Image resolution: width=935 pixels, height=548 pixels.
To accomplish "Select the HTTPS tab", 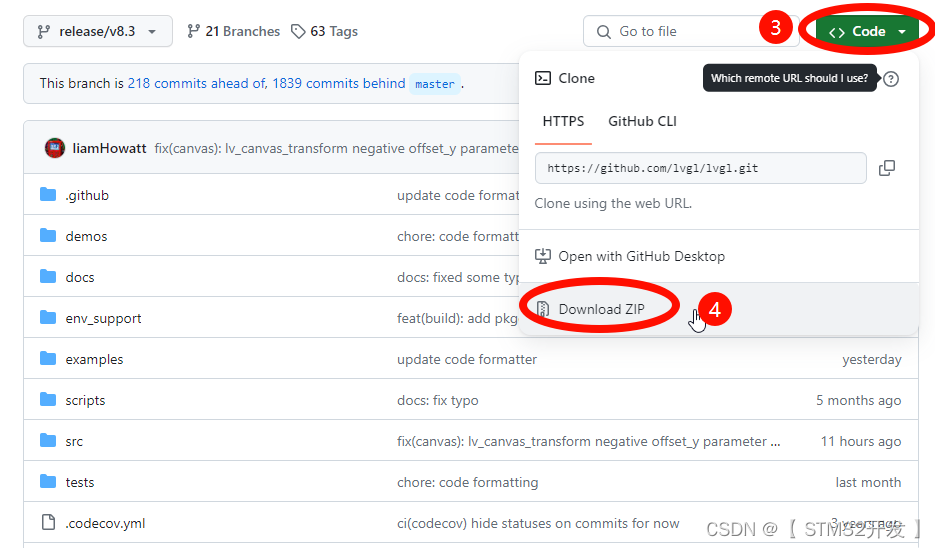I will coord(563,122).
